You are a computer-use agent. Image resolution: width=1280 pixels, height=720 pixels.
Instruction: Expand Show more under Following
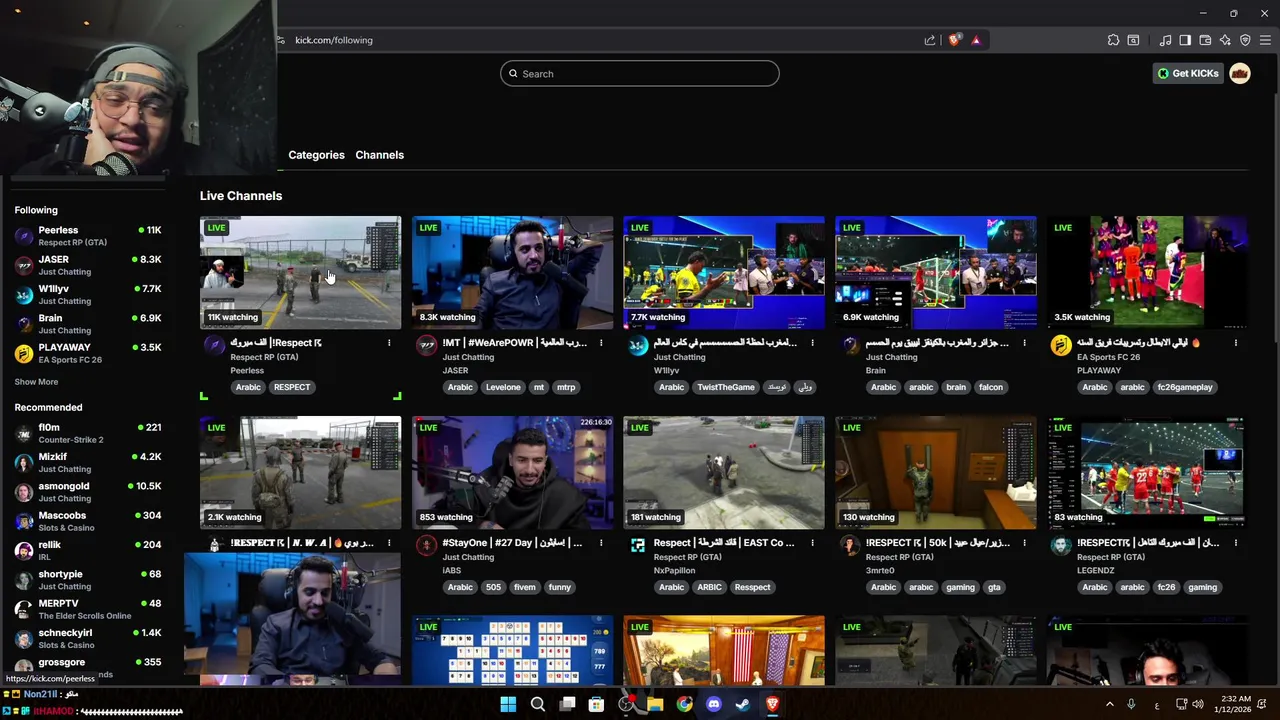[36, 382]
